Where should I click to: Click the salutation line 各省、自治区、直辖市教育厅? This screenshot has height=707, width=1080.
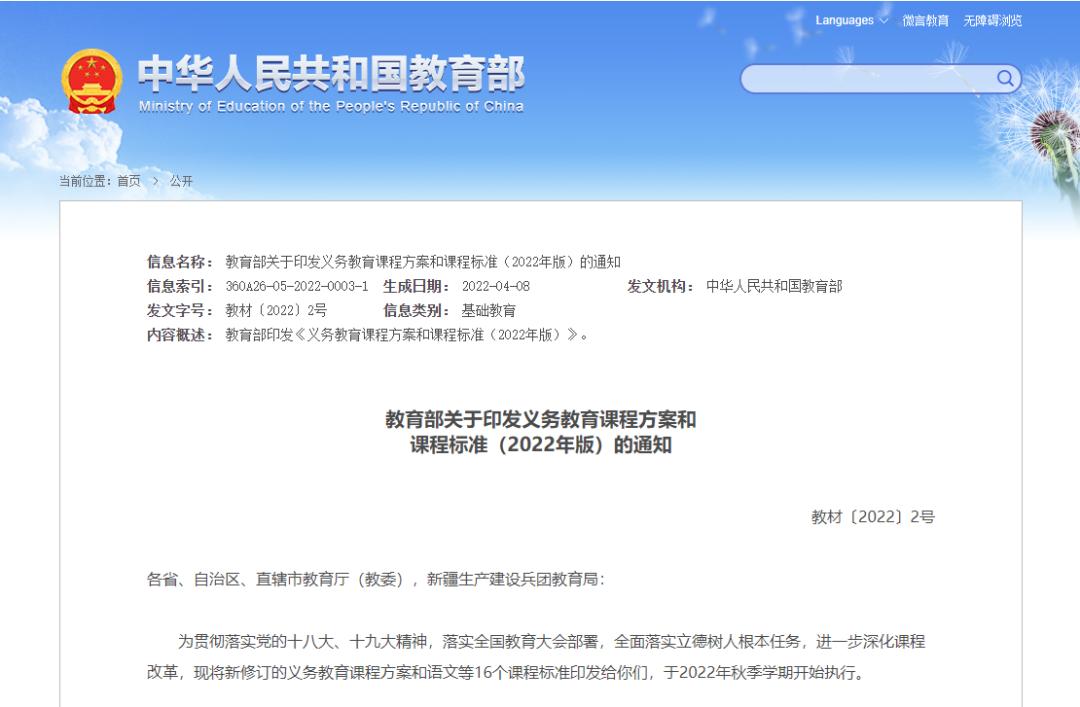(376, 580)
